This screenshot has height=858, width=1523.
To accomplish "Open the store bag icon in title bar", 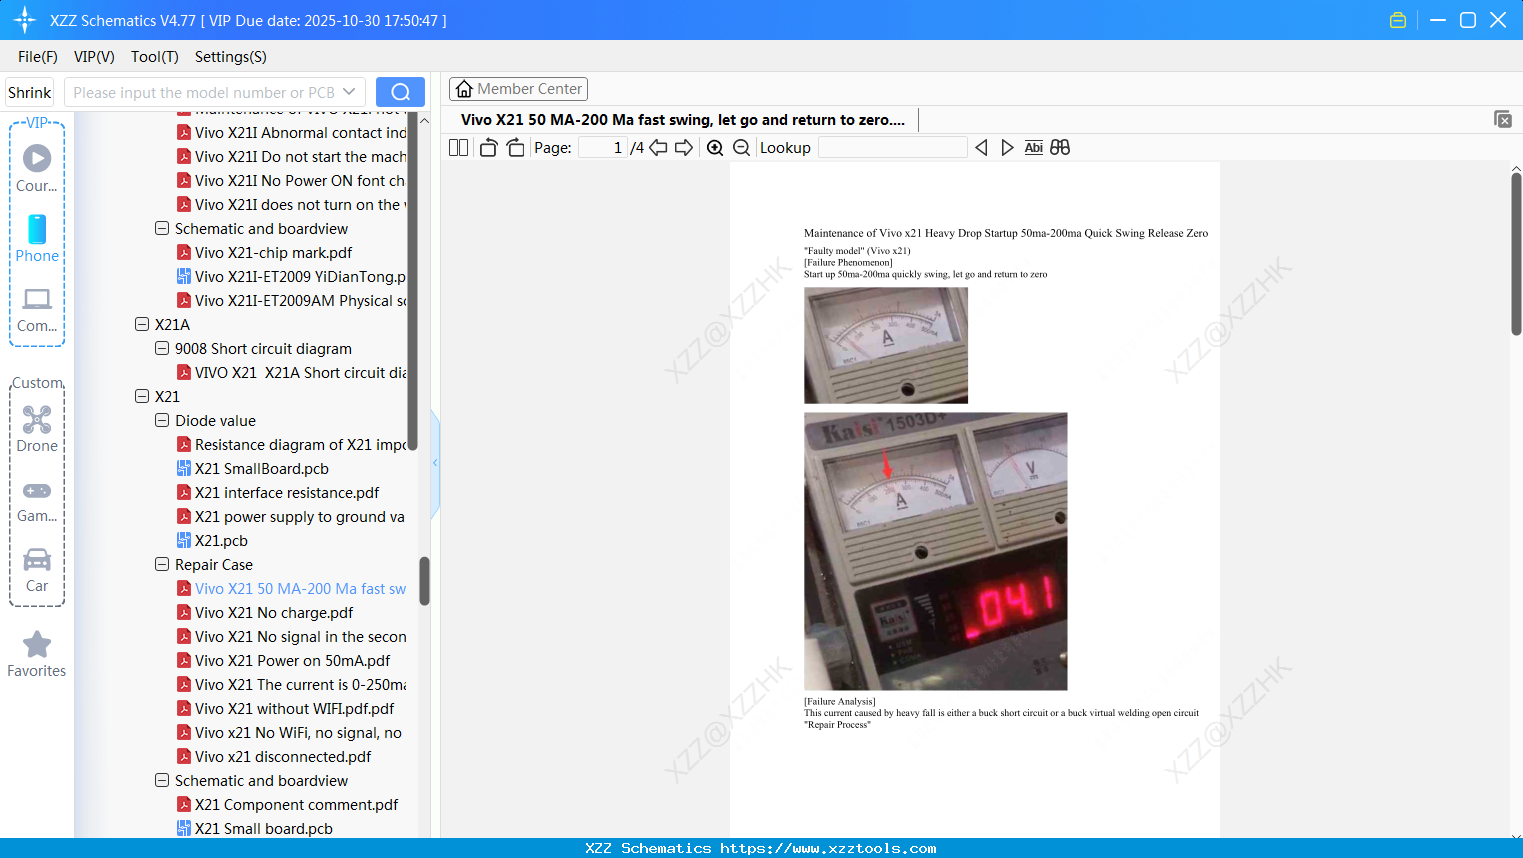I will (x=1398, y=20).
